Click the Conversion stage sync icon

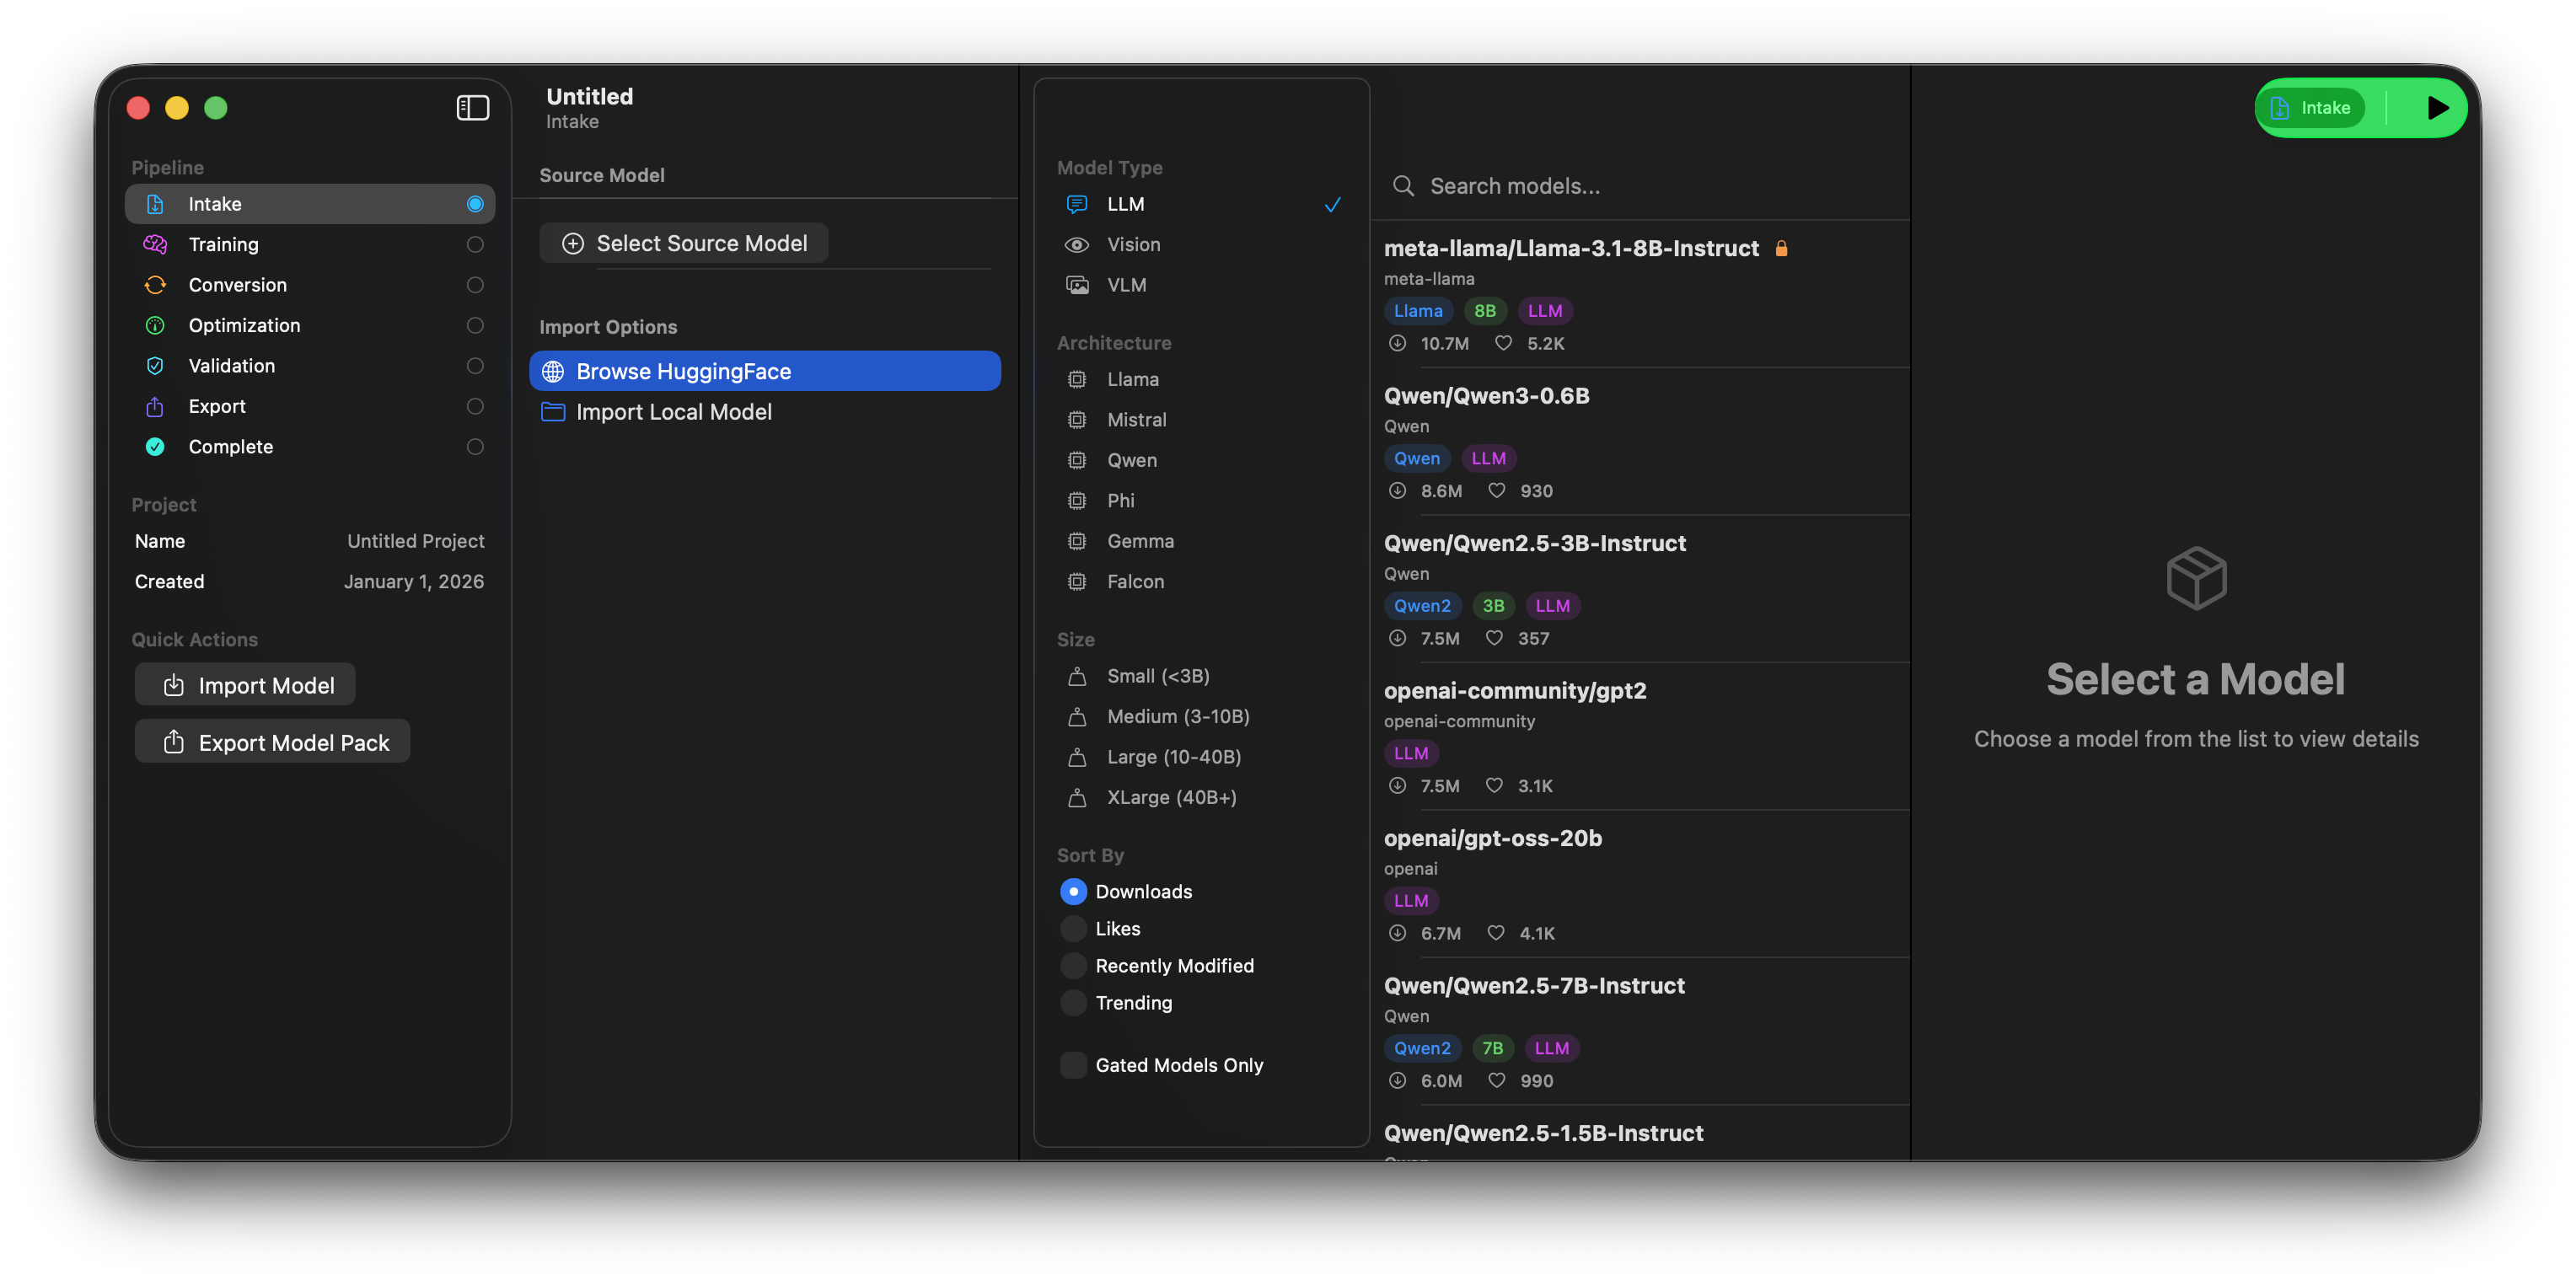[x=155, y=285]
